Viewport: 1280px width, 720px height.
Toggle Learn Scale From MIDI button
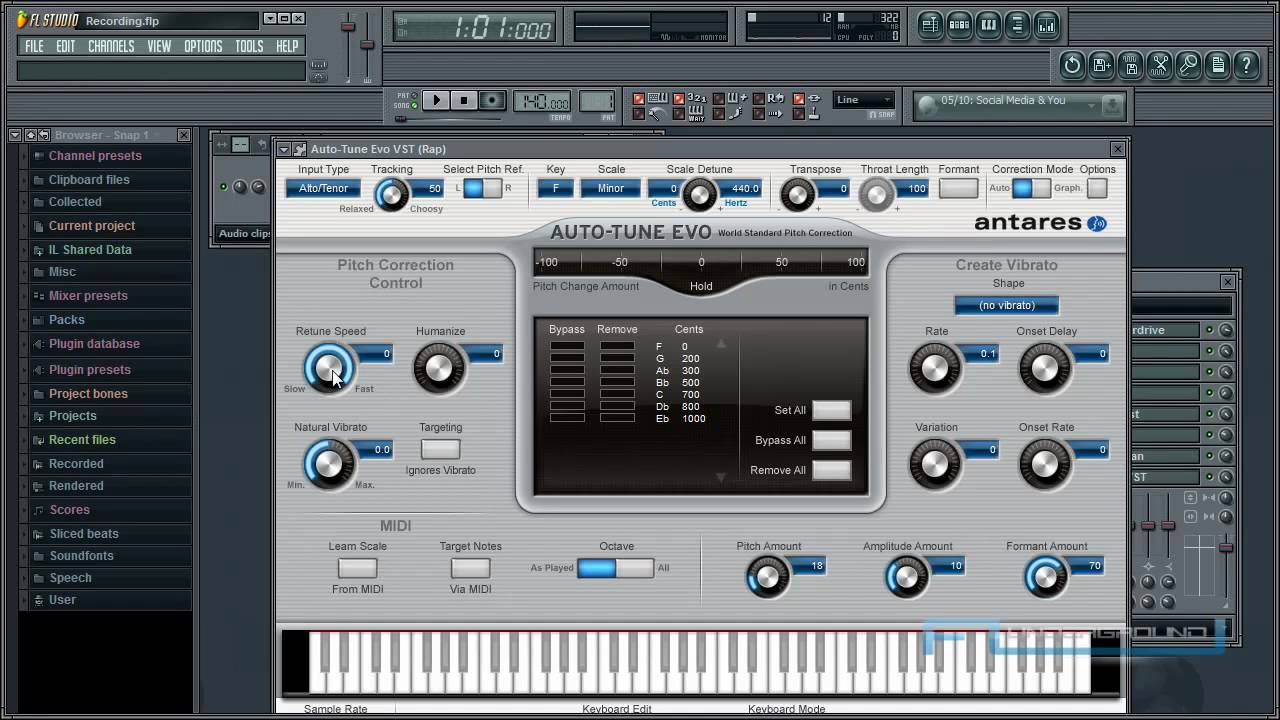(357, 568)
